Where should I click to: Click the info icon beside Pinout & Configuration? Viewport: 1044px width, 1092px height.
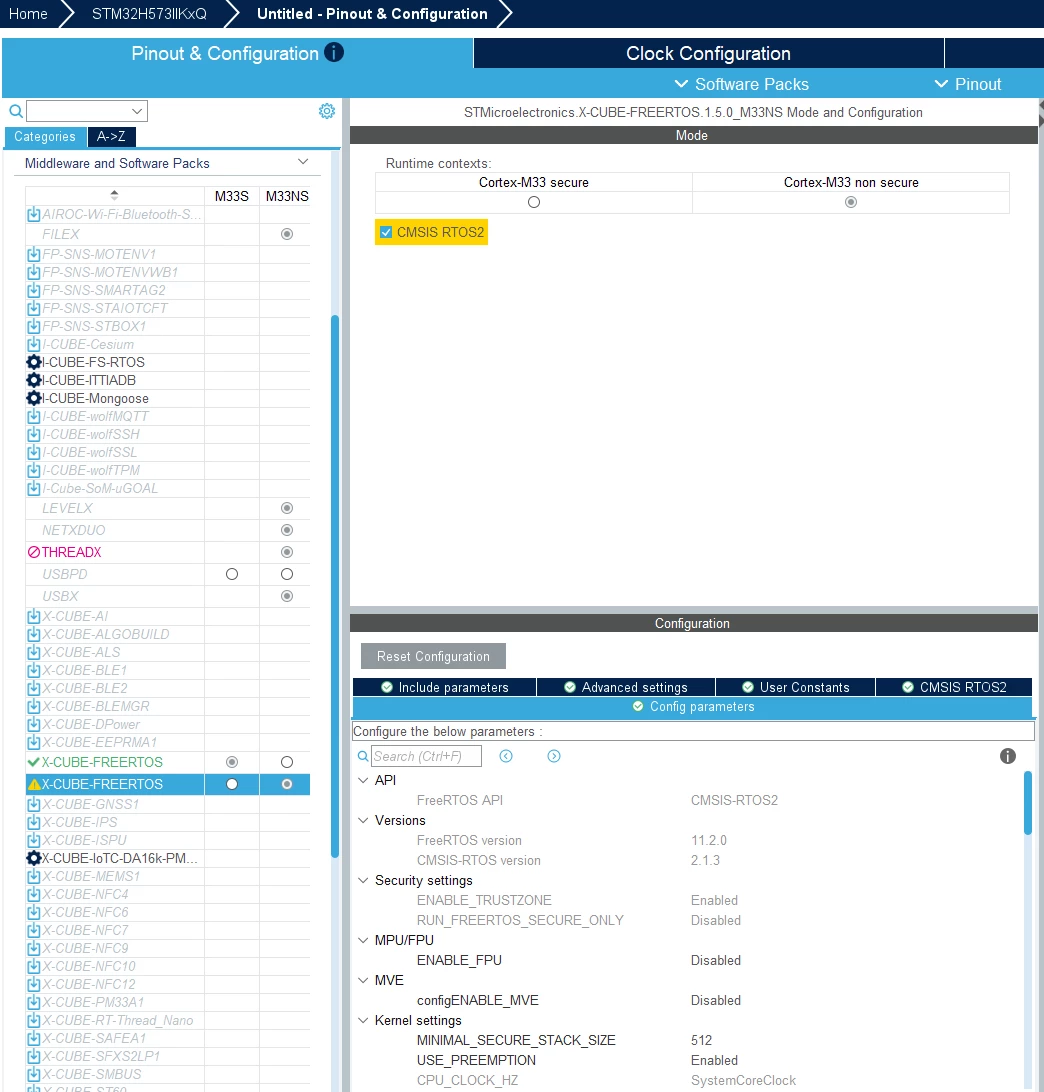pos(334,53)
